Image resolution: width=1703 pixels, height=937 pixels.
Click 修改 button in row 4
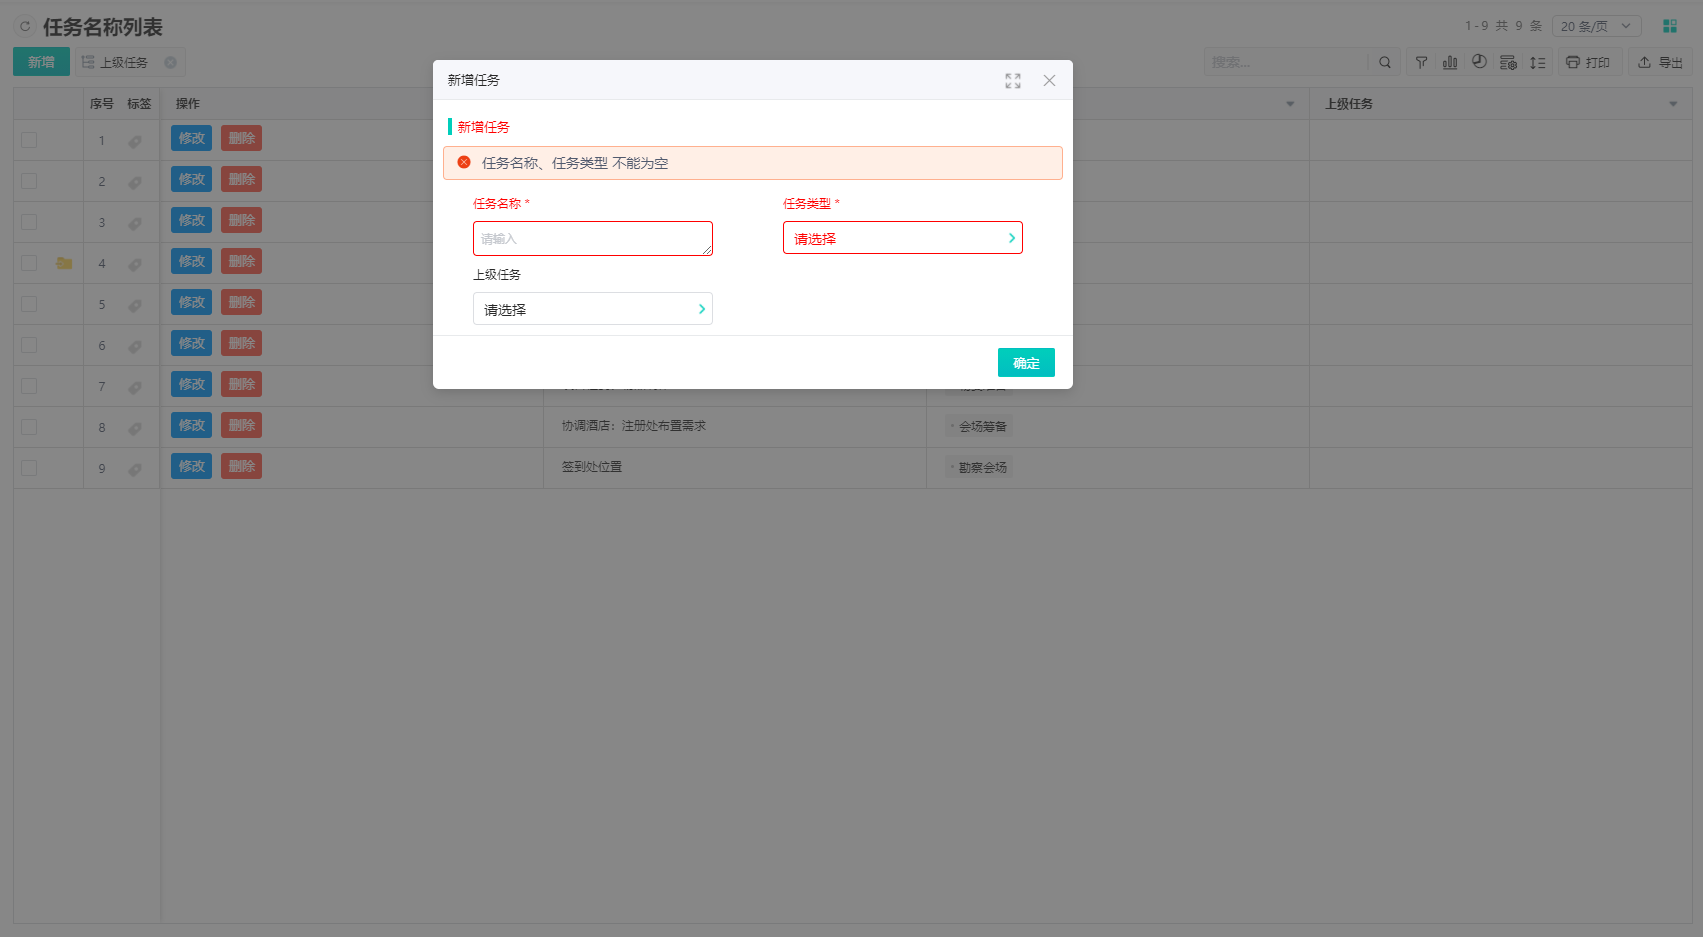[191, 262]
